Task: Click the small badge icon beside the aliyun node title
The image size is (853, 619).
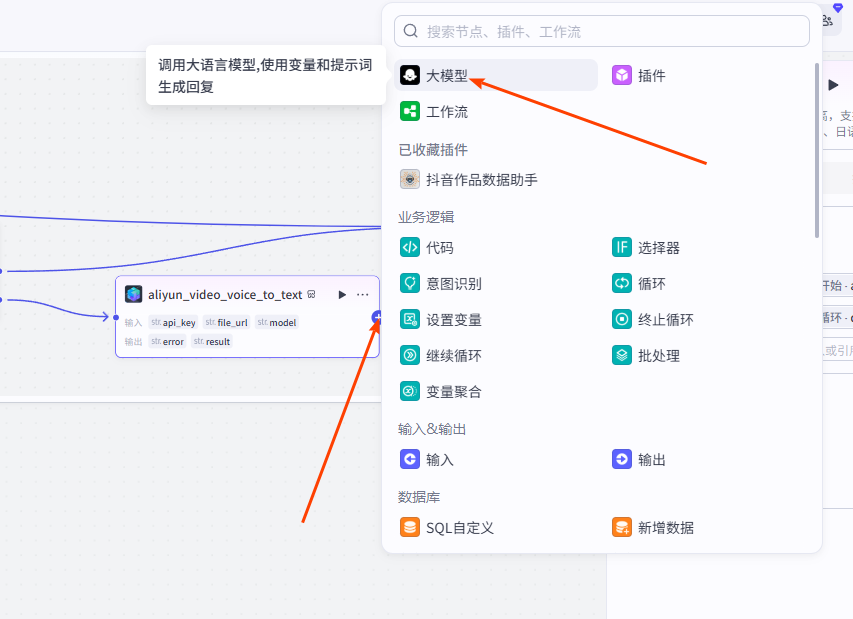Action: pyautogui.click(x=311, y=294)
